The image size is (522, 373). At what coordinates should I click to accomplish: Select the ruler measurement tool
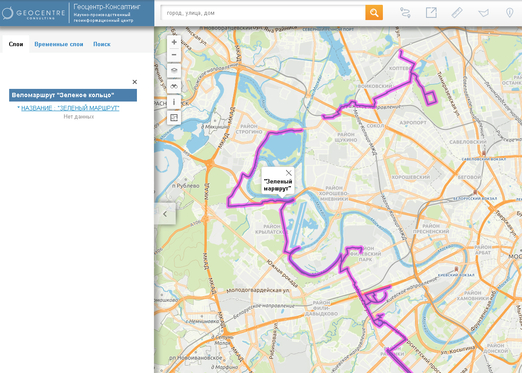457,13
